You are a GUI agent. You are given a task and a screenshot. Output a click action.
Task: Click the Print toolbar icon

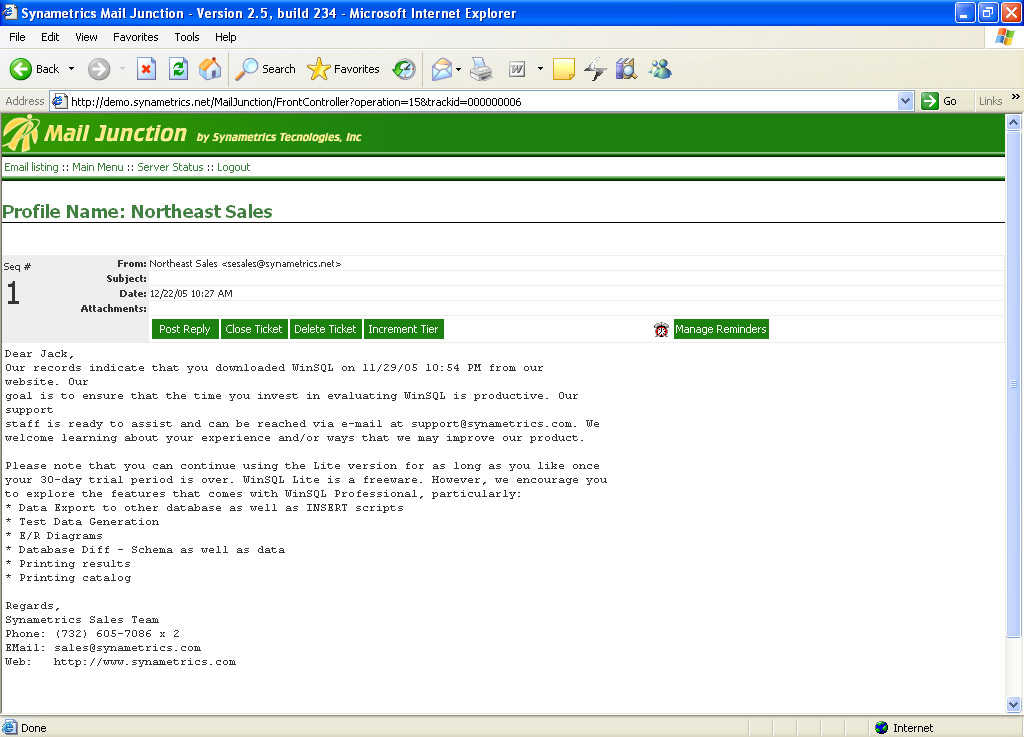pos(481,69)
